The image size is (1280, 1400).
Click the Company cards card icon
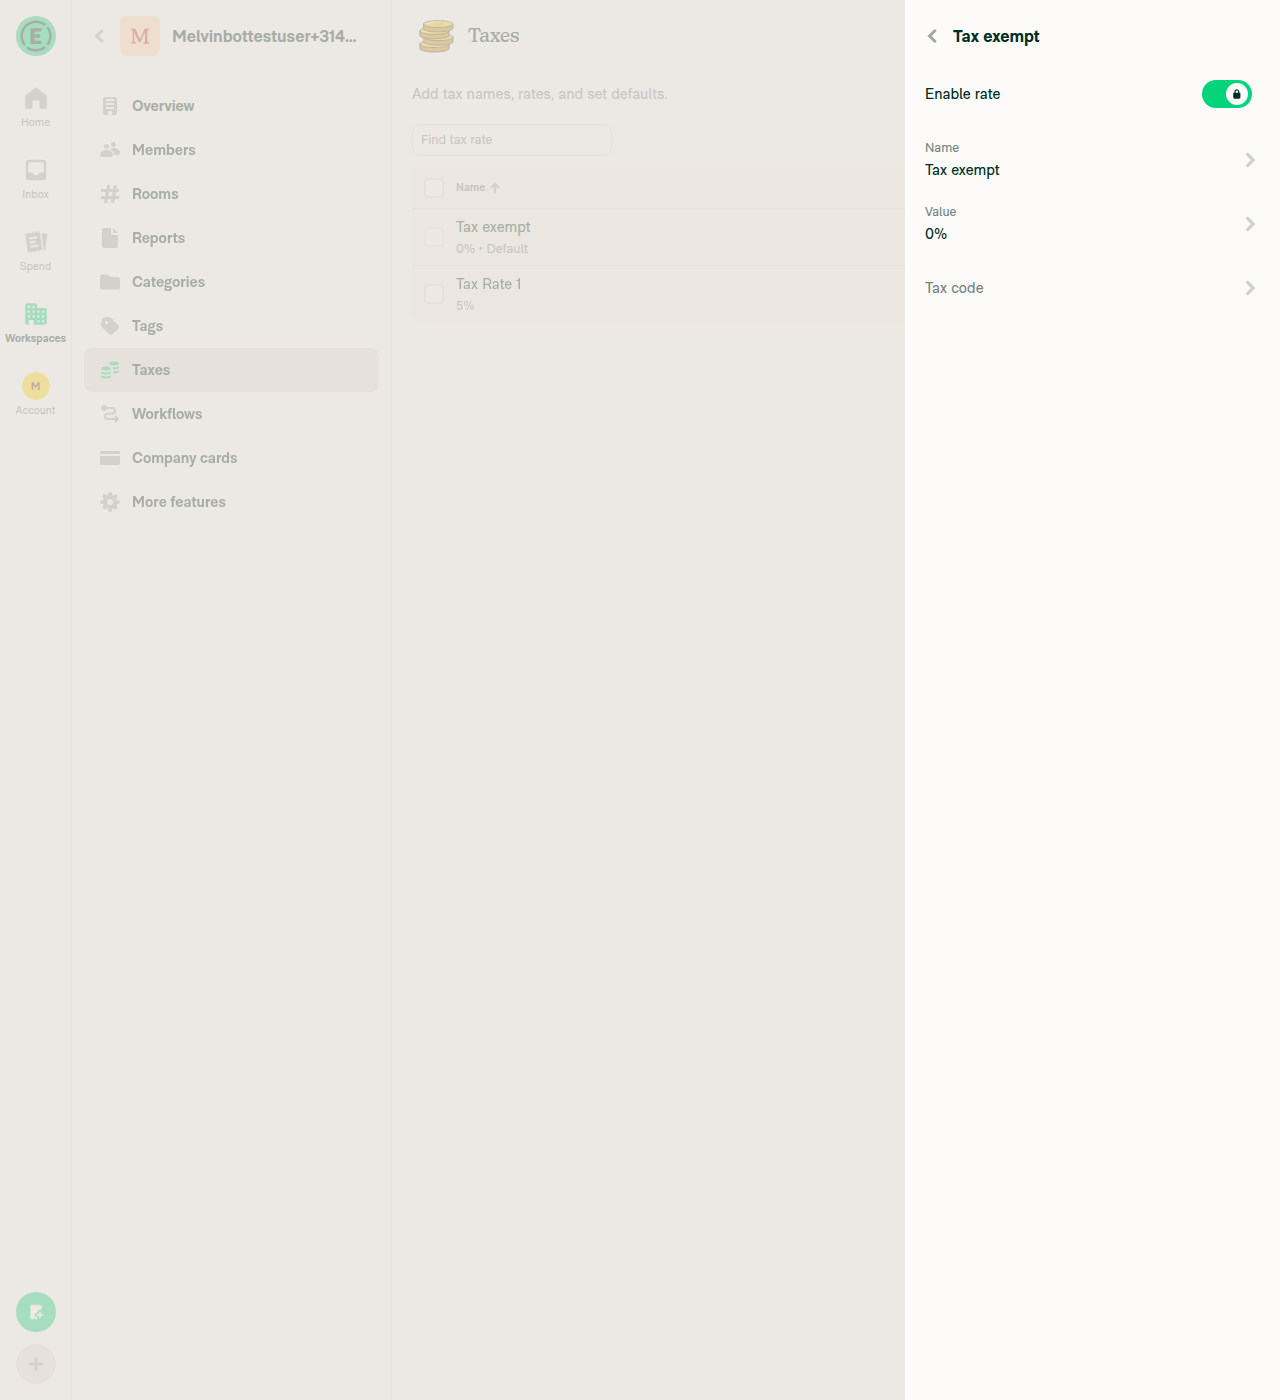coord(110,458)
